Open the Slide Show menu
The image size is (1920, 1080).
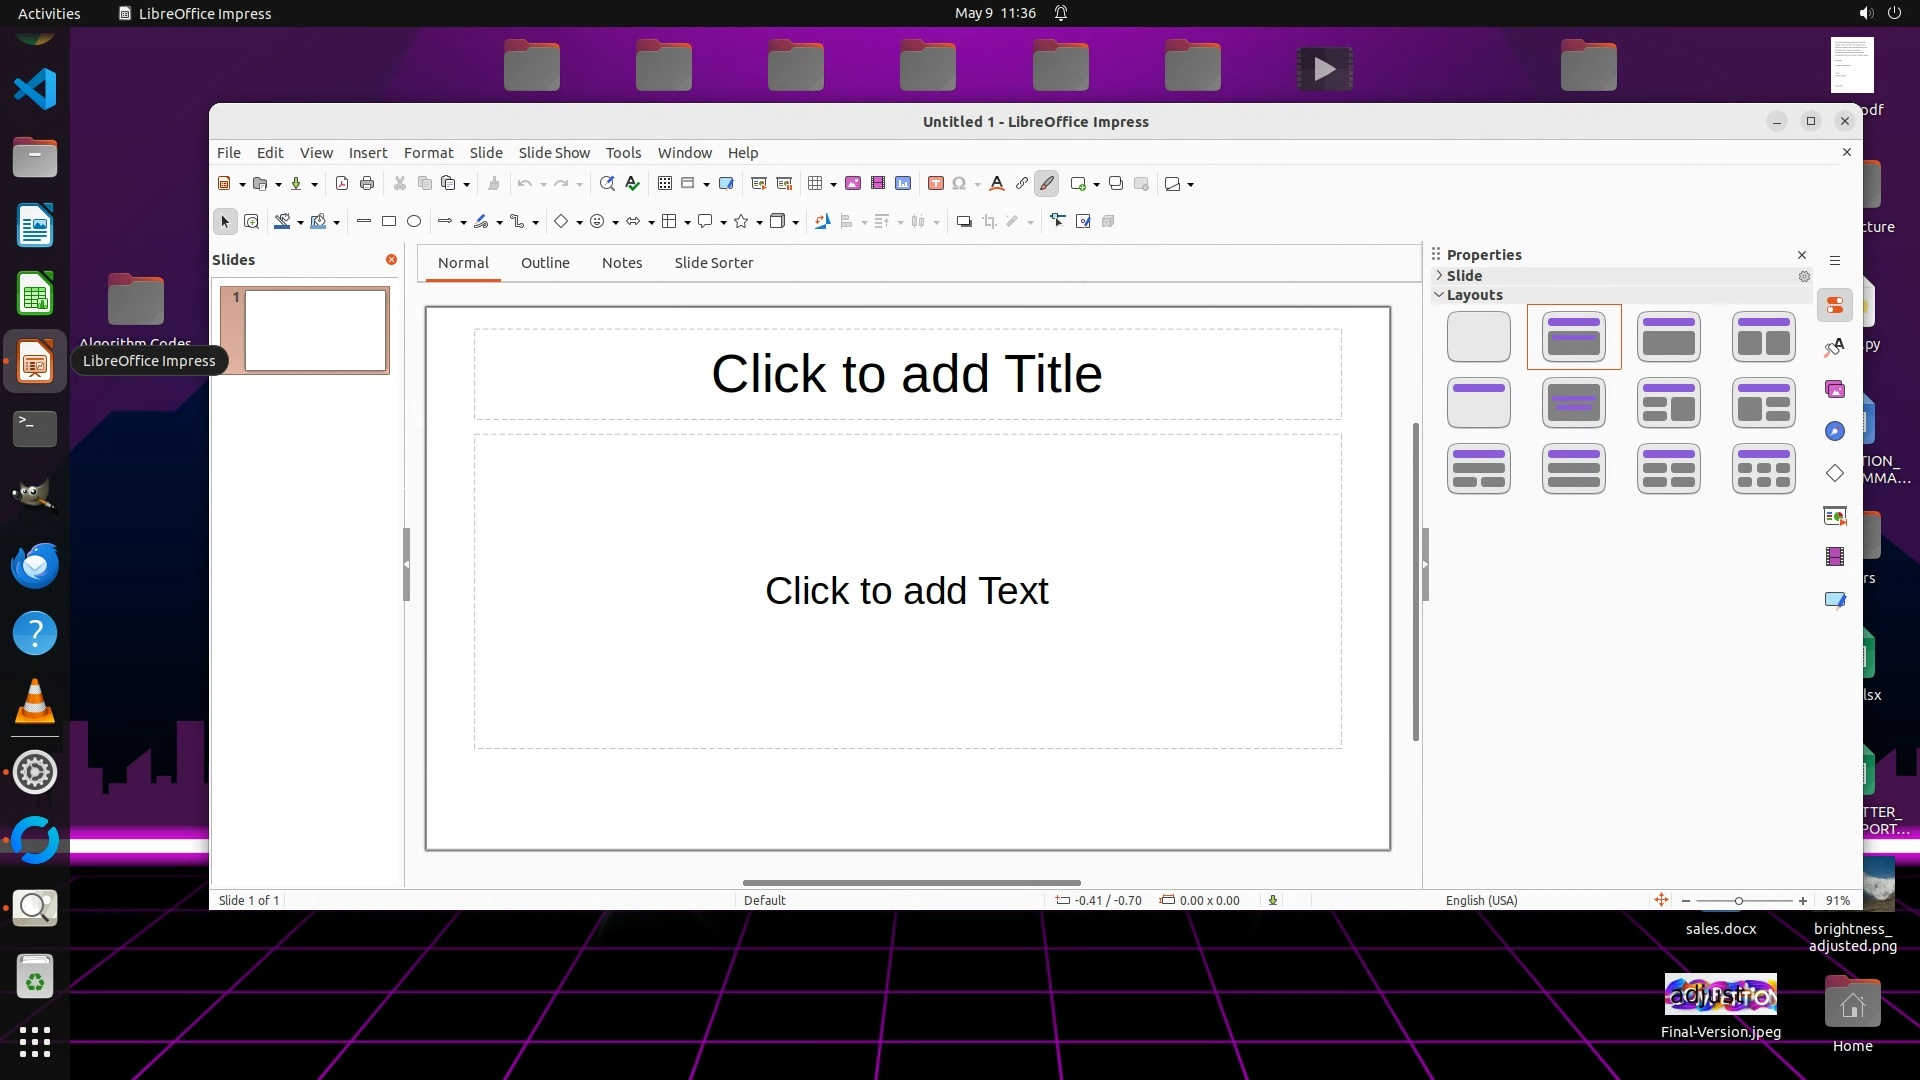click(554, 152)
